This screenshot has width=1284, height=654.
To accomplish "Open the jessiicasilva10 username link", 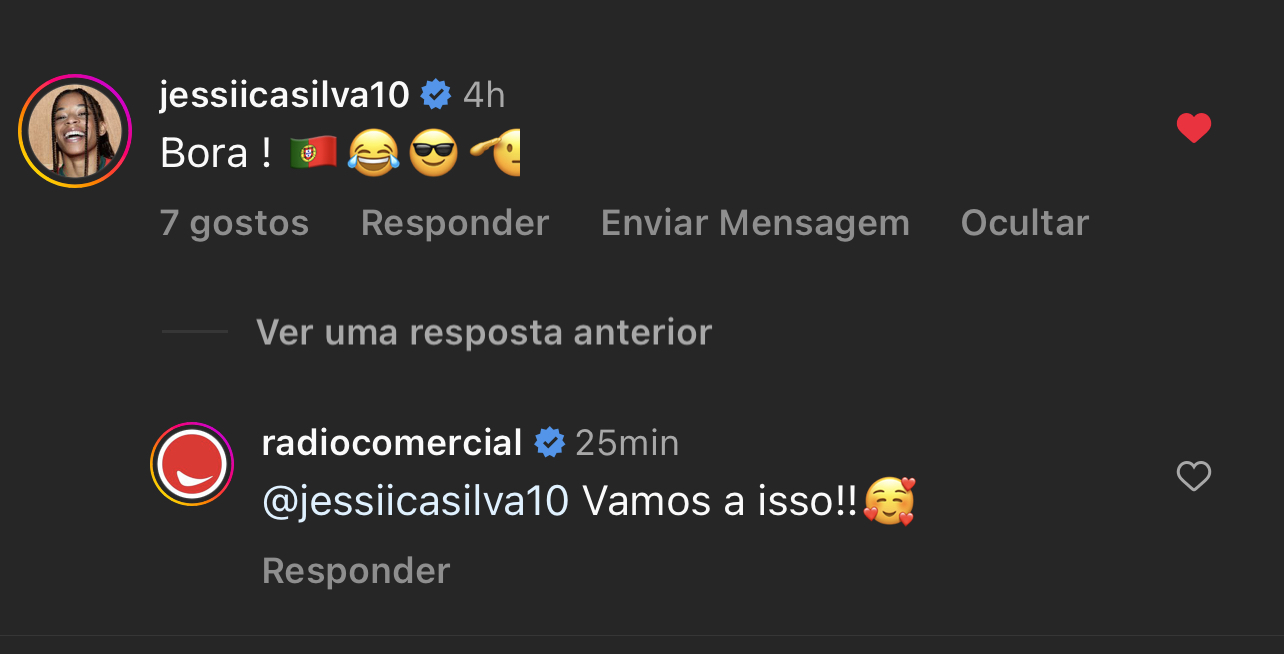I will click(284, 95).
